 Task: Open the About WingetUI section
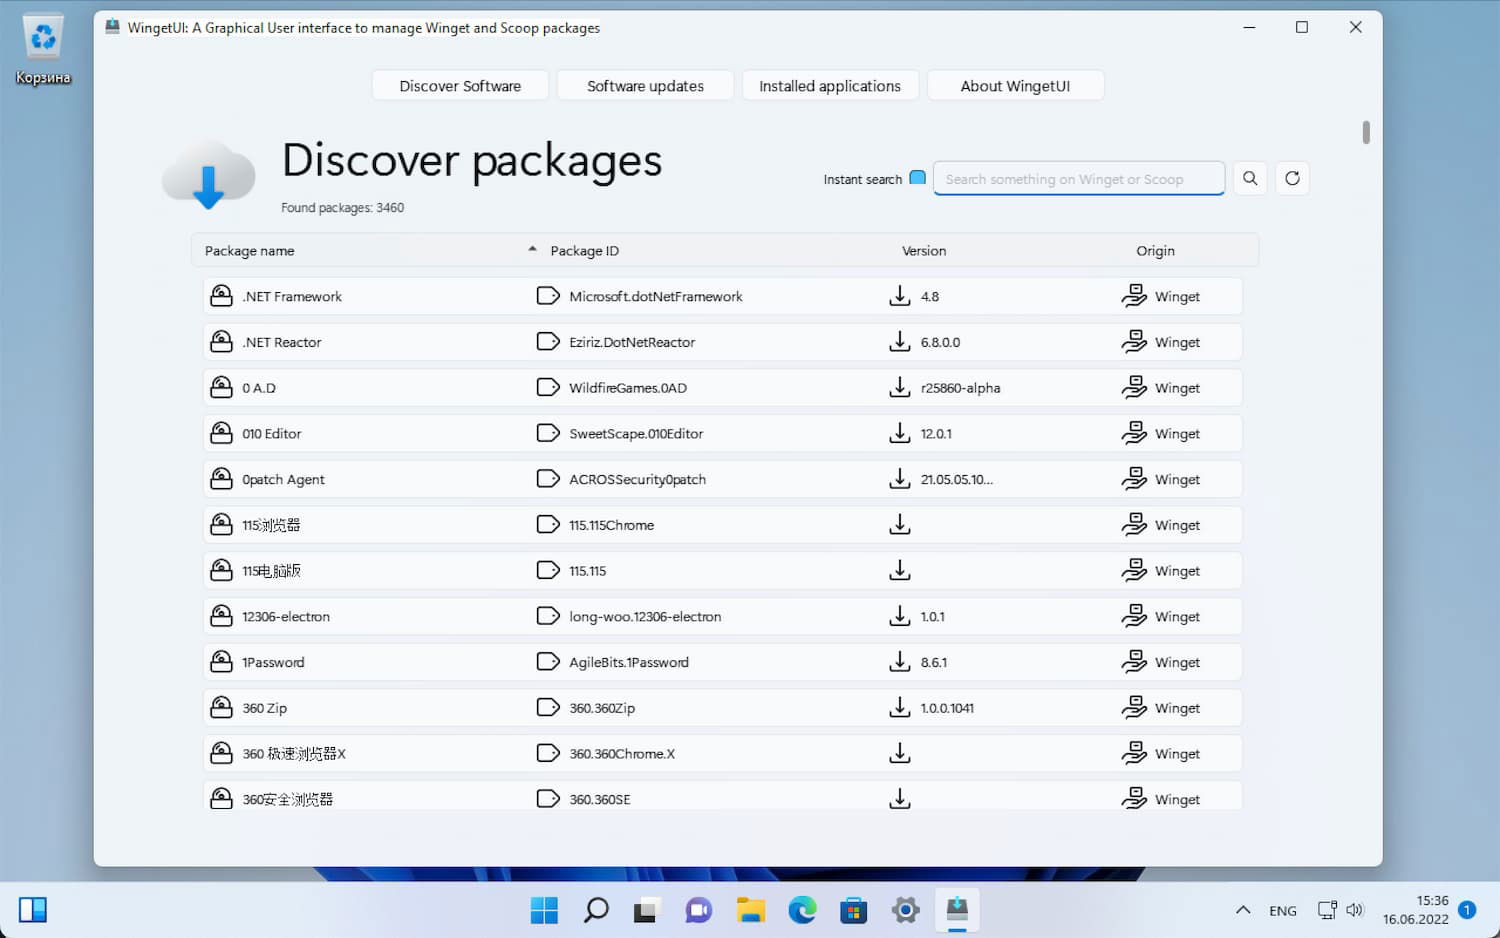1015,86
